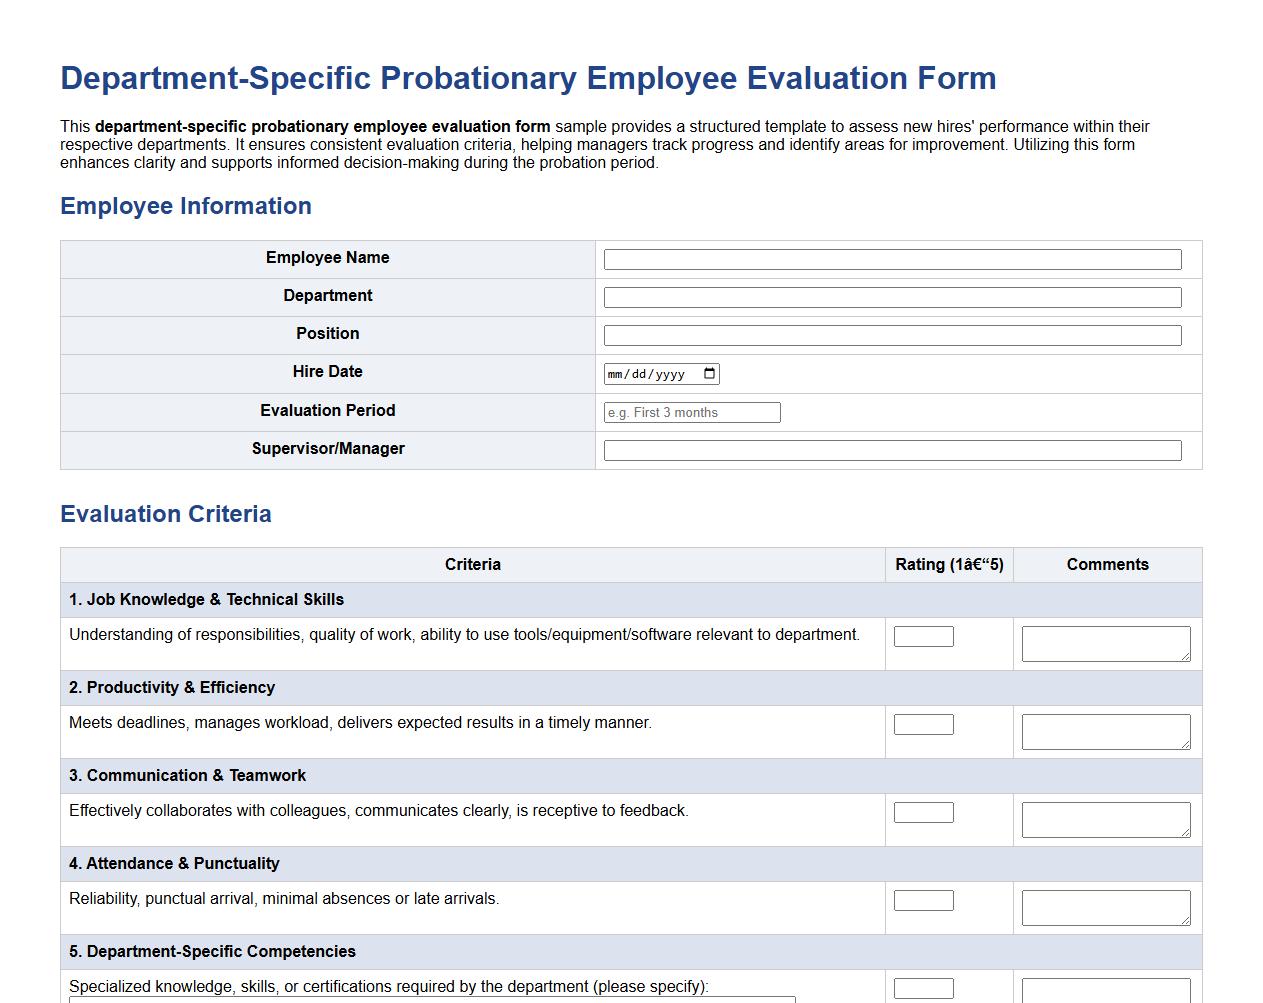The height and width of the screenshot is (1003, 1263).
Task: Click the rating box for Communication & Teamwork
Action: coord(923,811)
